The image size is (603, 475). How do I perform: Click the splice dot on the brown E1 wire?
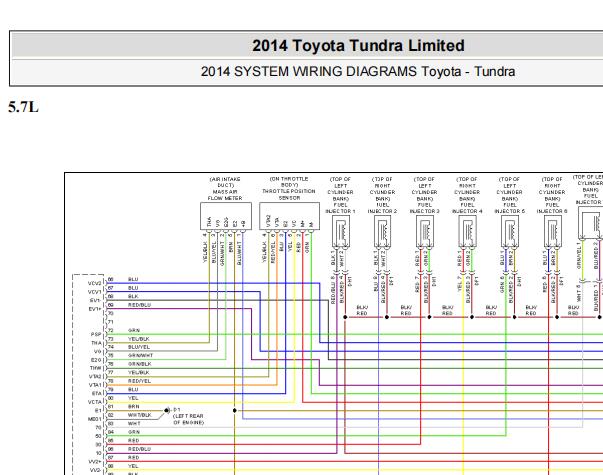(235, 410)
